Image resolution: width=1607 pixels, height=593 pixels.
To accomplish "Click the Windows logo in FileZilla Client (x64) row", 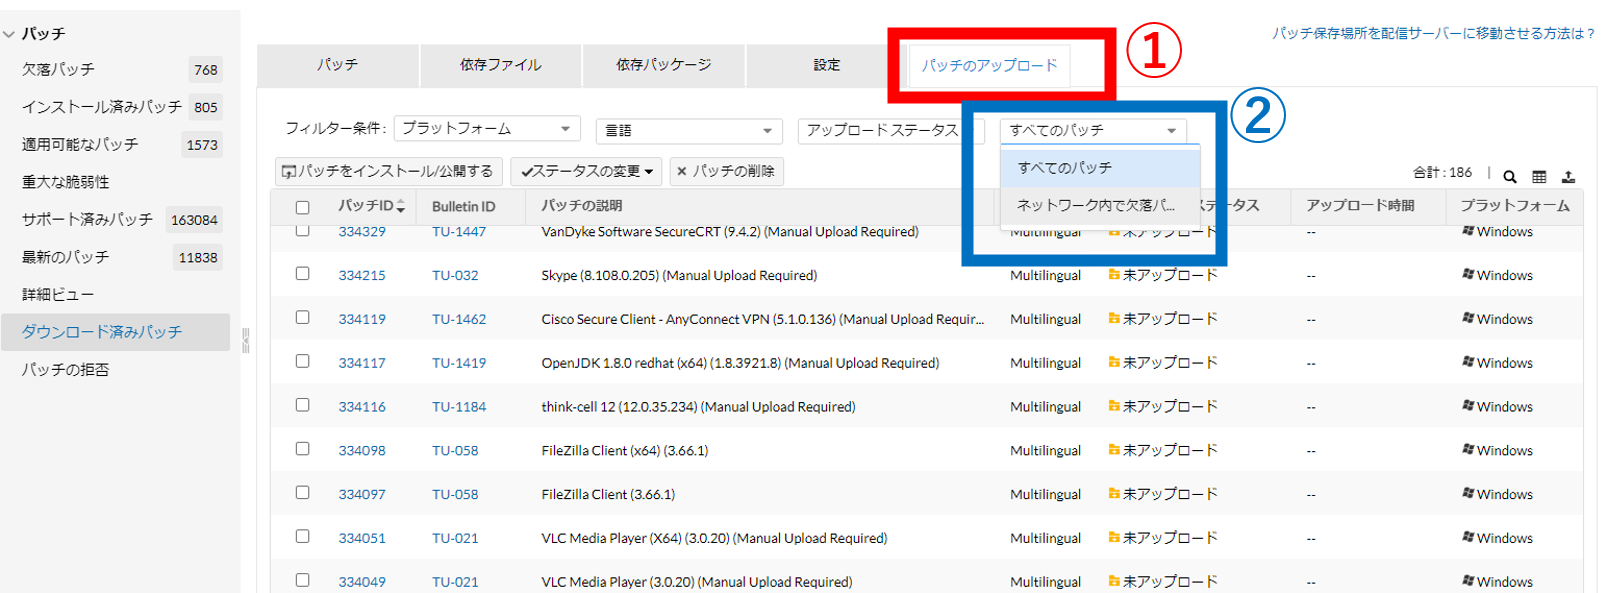I will click(x=1468, y=450).
